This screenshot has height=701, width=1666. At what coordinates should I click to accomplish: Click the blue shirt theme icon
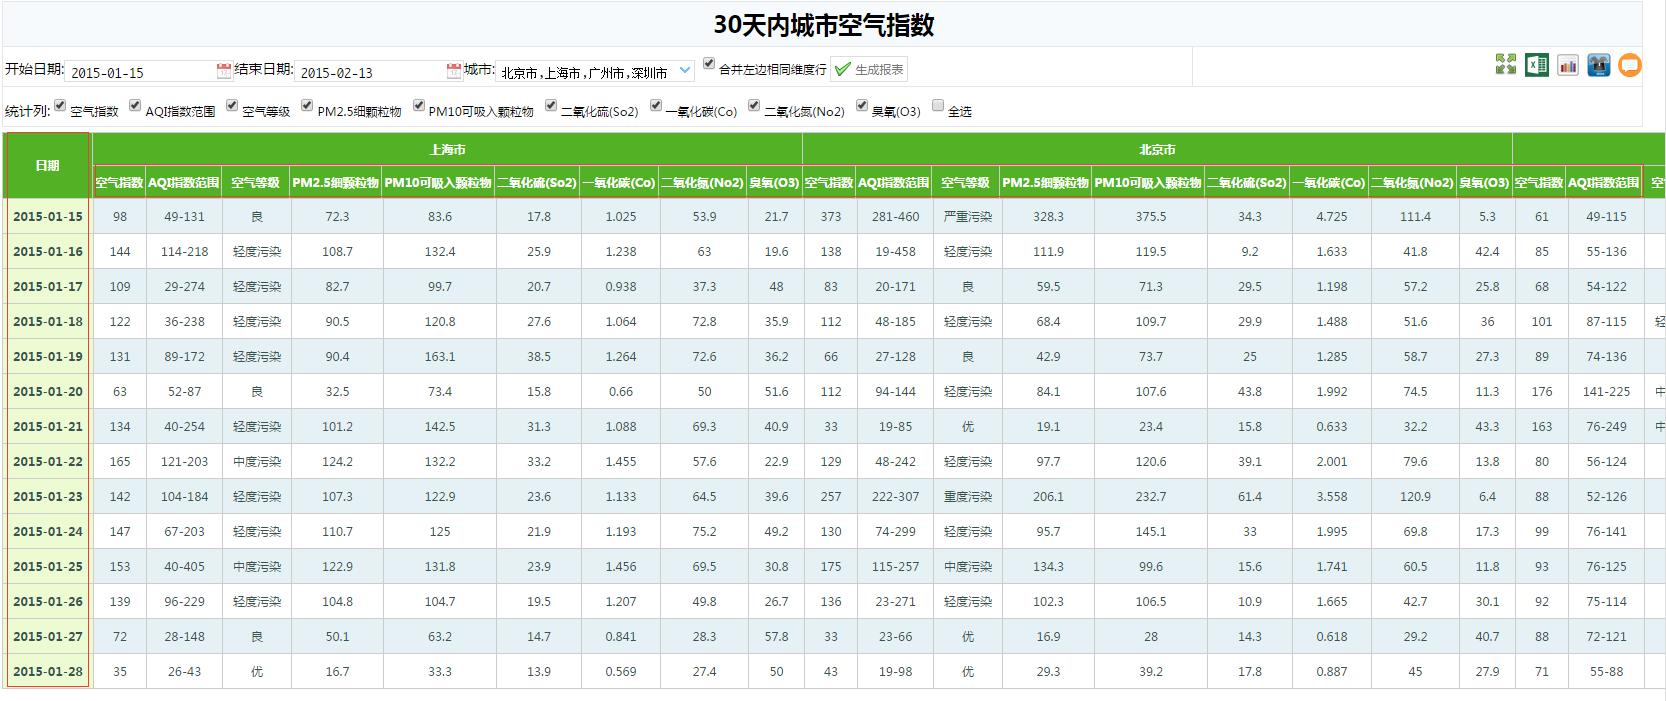click(x=1599, y=65)
